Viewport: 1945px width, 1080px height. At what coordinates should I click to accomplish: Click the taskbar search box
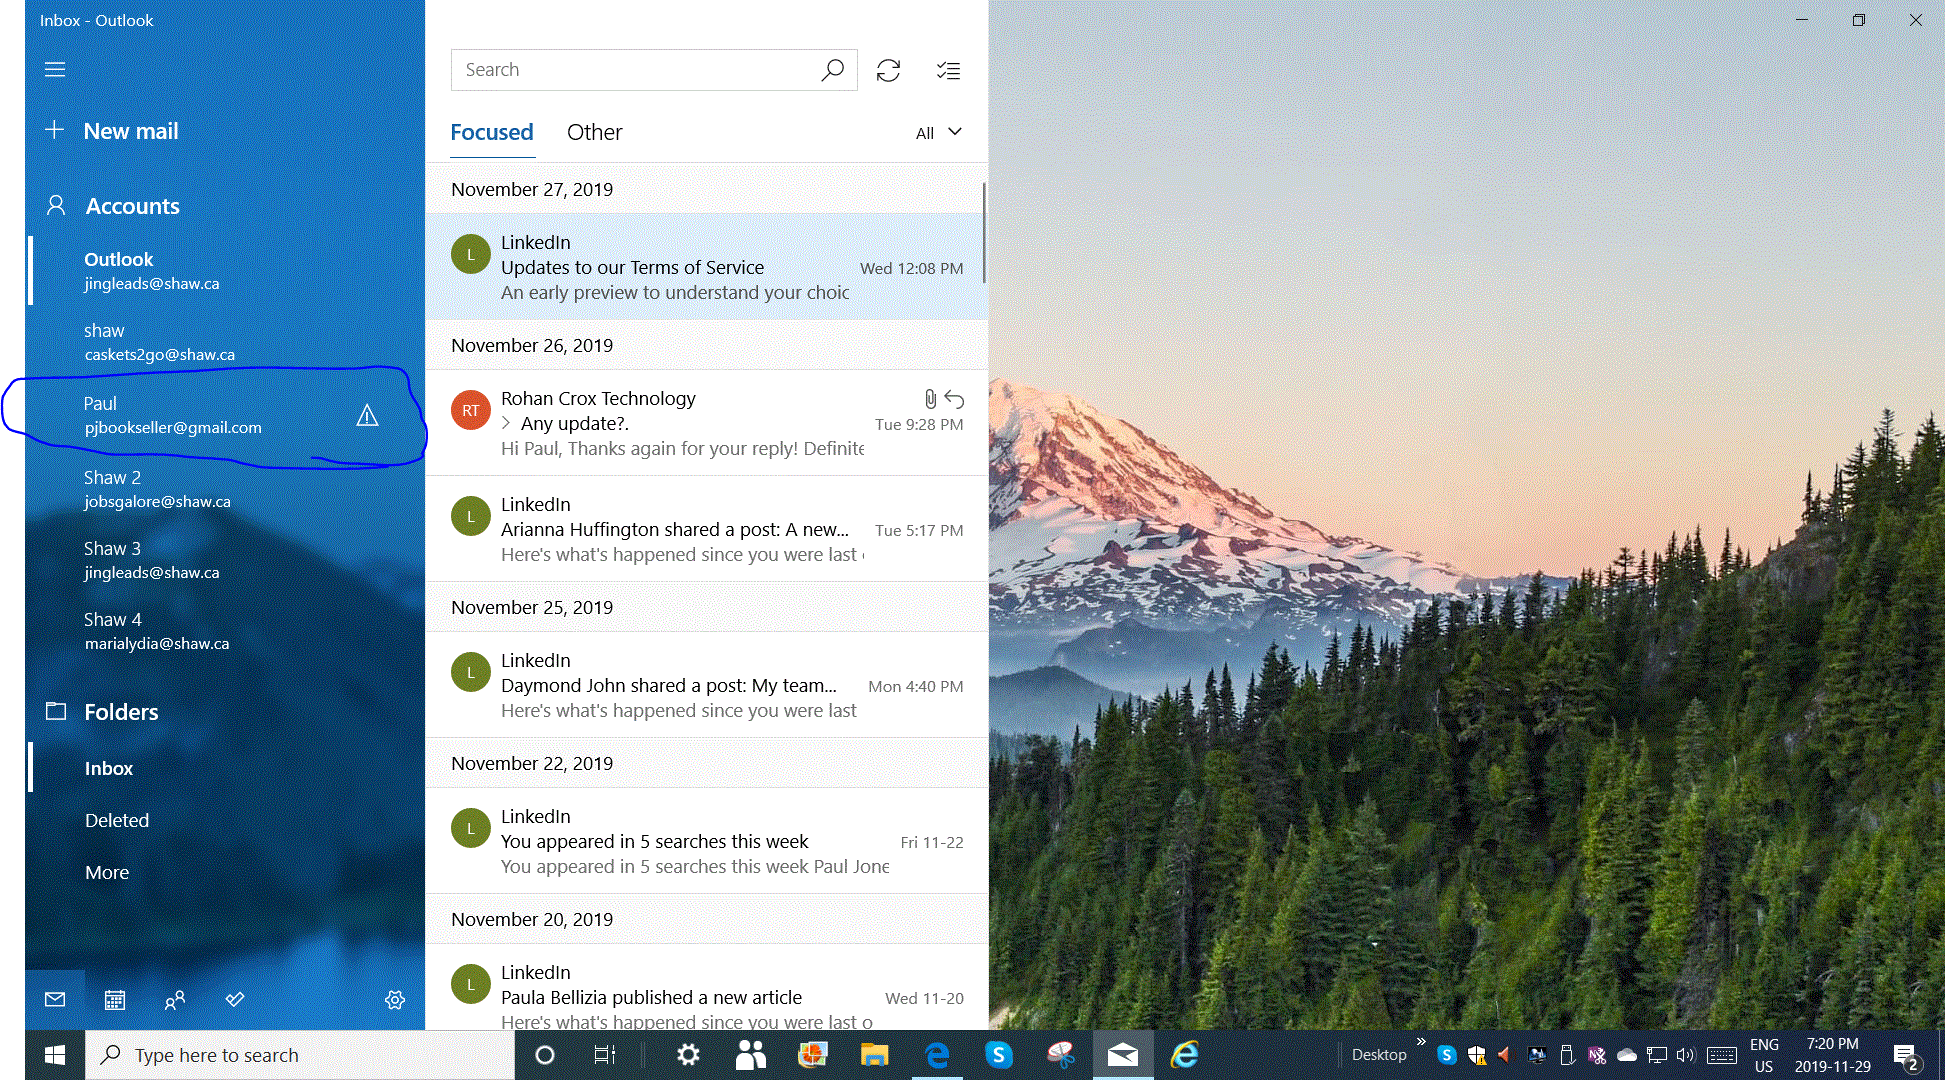click(300, 1055)
